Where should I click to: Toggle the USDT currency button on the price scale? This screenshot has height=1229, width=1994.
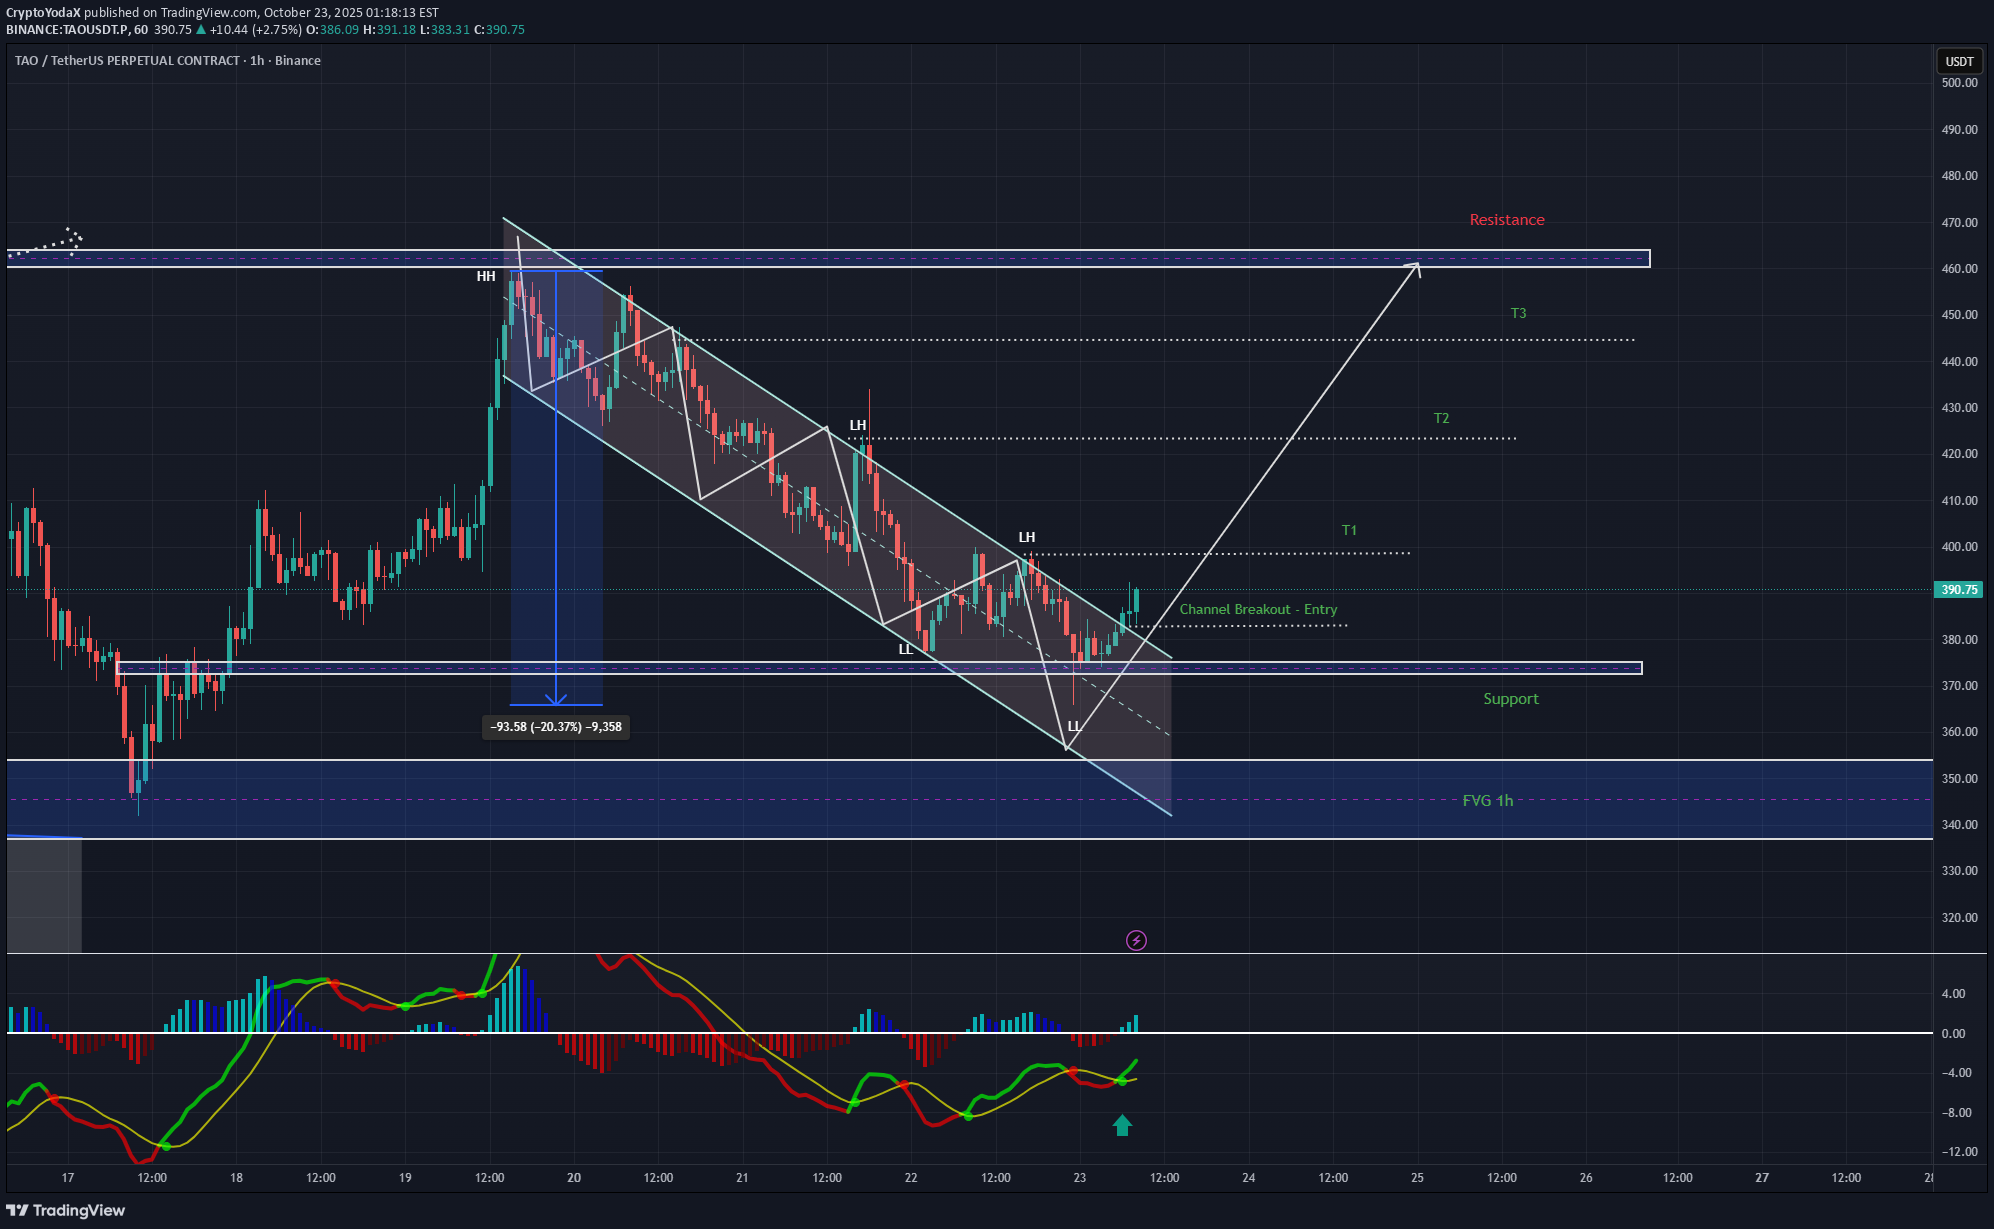coord(1958,61)
